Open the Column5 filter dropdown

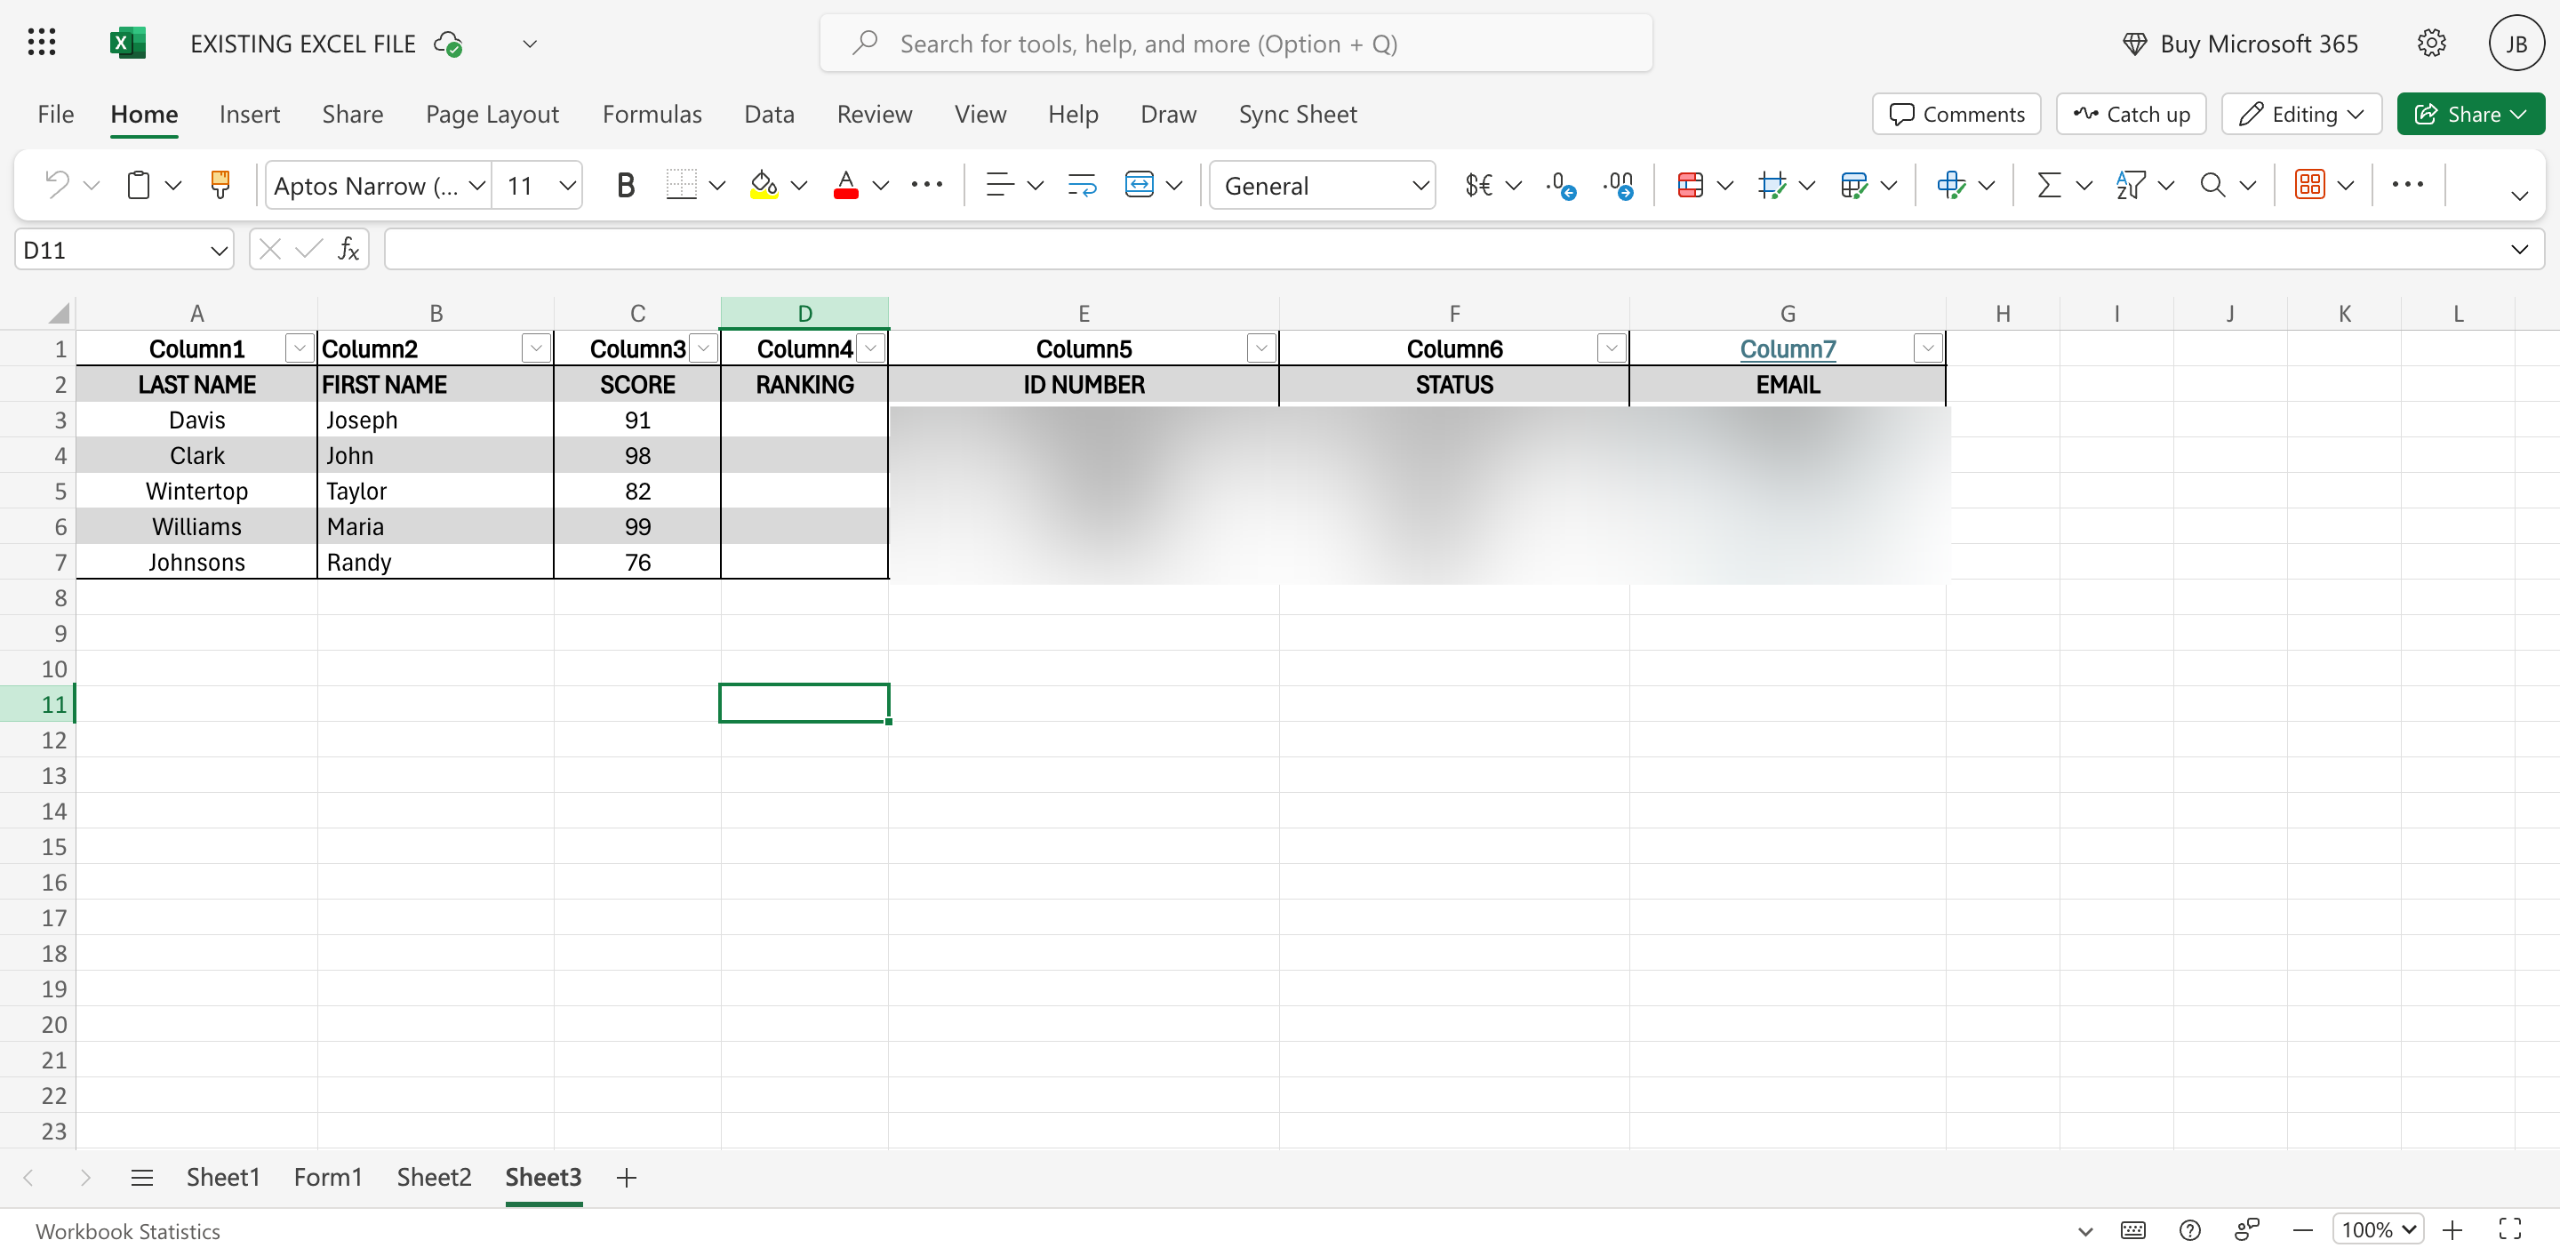(1261, 348)
